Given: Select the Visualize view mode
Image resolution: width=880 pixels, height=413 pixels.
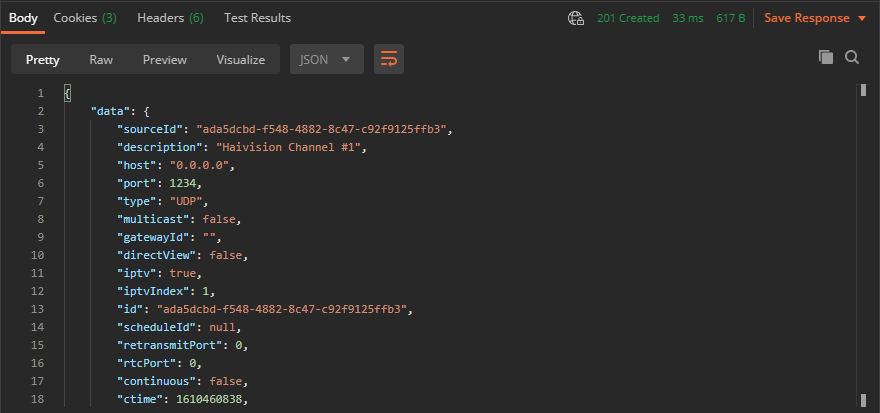Looking at the screenshot, I should coord(240,59).
